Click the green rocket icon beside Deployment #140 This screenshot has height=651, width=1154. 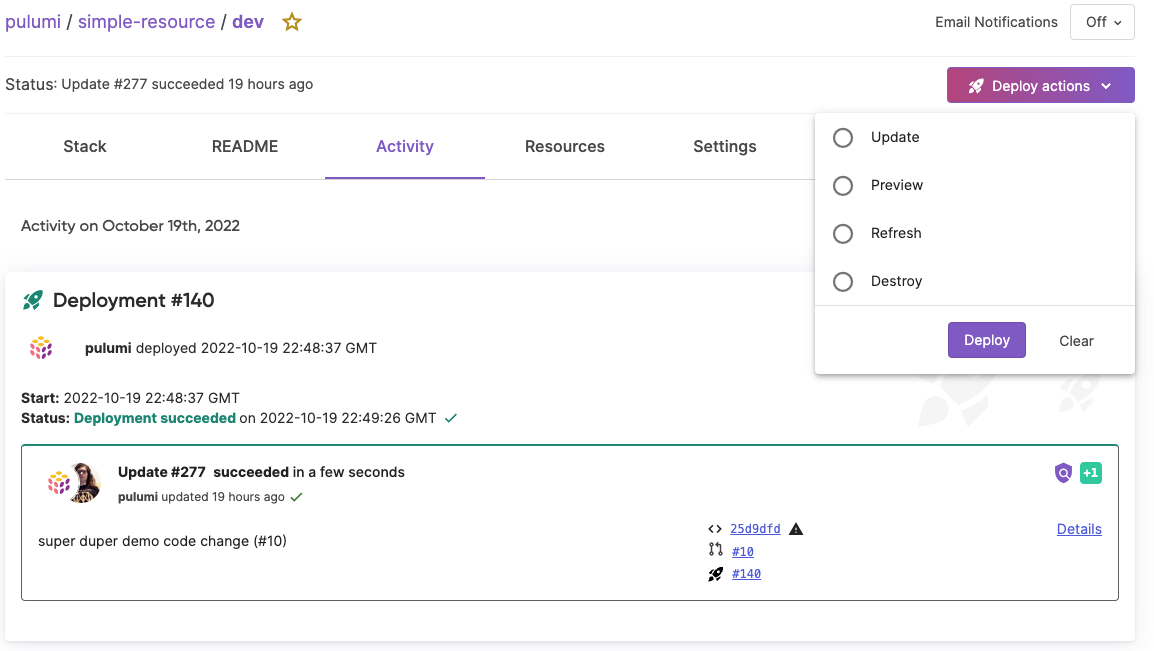pos(32,300)
